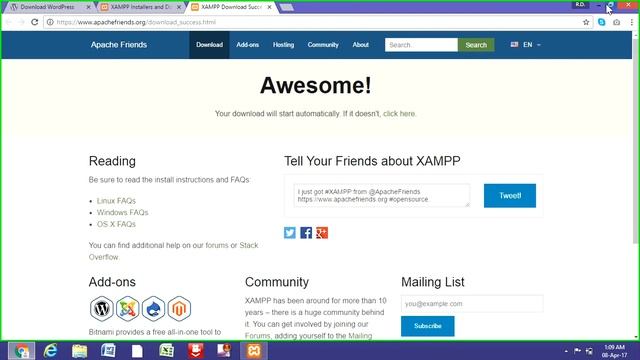Image resolution: width=640 pixels, height=360 pixels.
Task: Open the Drupal add-on icon
Action: tap(153, 309)
